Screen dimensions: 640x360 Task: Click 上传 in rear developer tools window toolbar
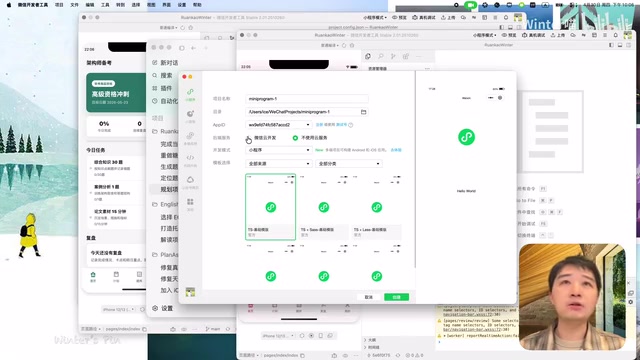point(448,18)
